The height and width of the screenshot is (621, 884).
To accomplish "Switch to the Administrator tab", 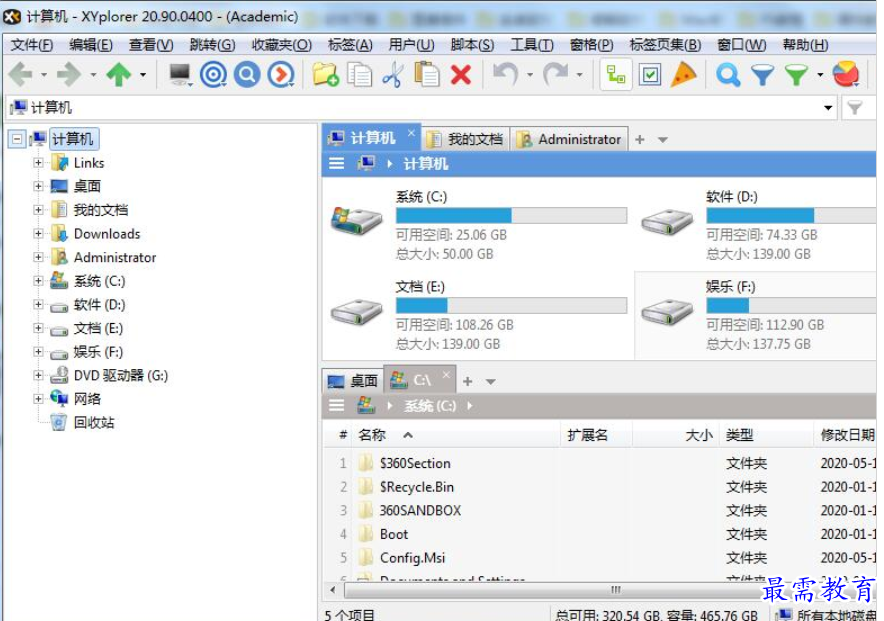I will tap(569, 140).
